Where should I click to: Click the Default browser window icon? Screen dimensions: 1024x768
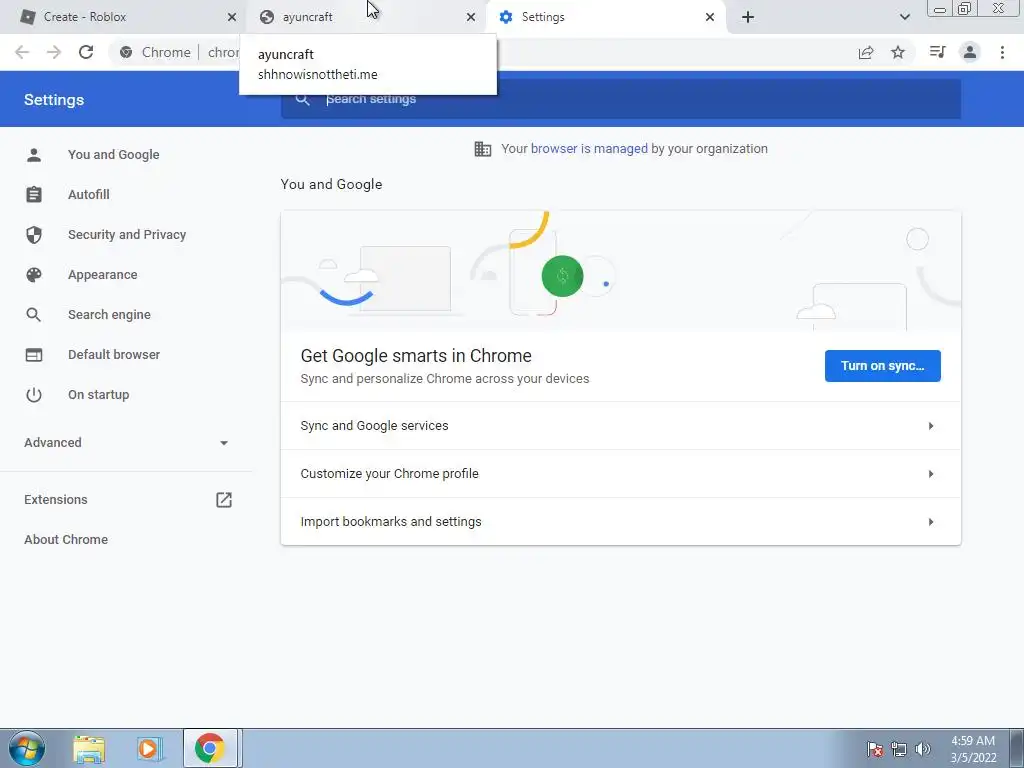pos(34,355)
